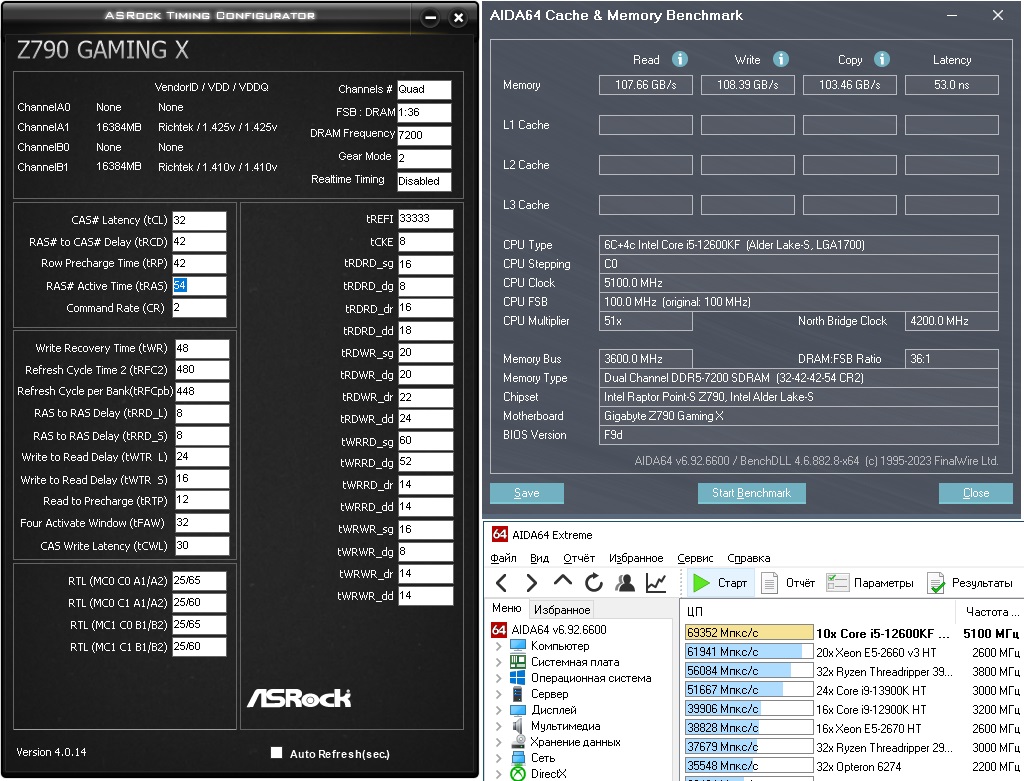Click the 69352 Мпкс/с score bar

click(x=749, y=633)
